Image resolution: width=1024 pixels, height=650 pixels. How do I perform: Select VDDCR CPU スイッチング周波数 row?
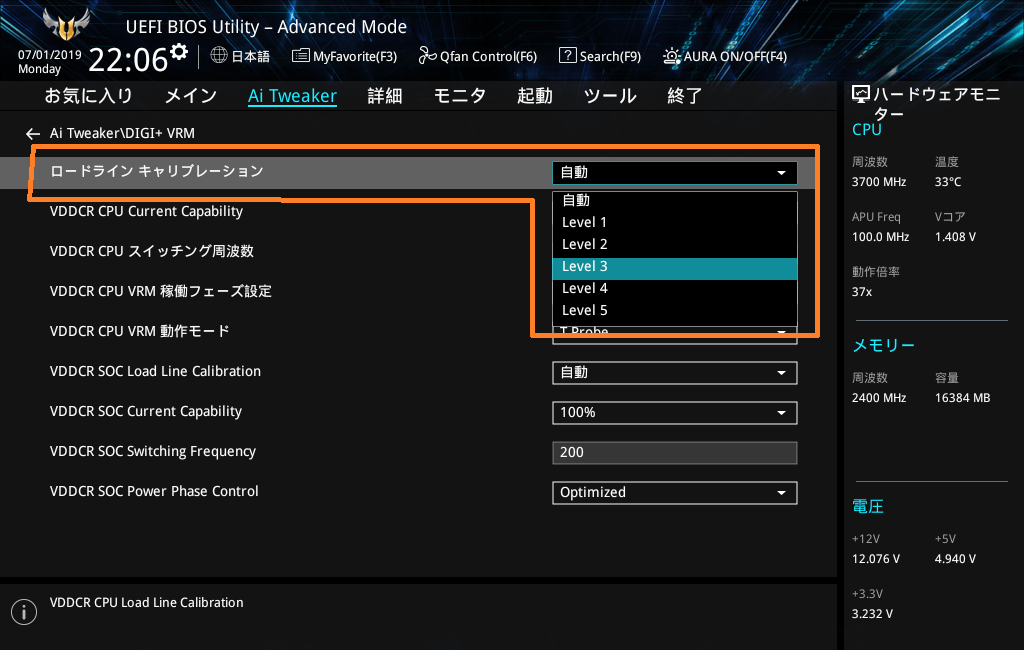pos(152,252)
